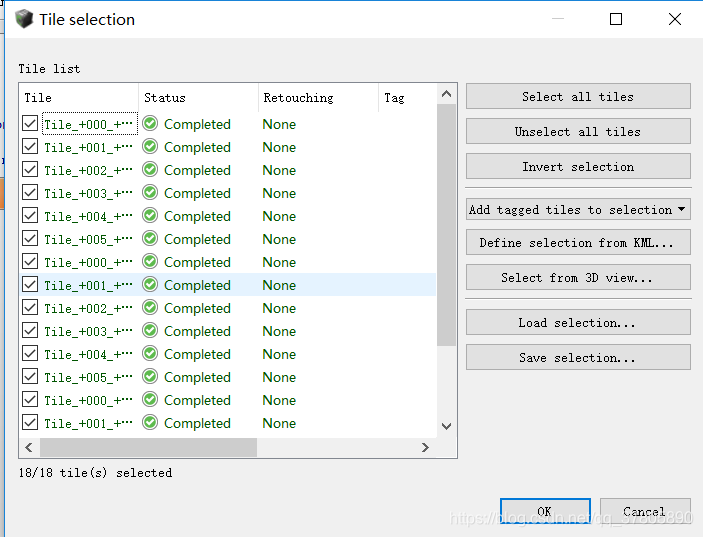Open Add tagged tiles to selection dropdown
This screenshot has width=703, height=537.
(x=578, y=209)
